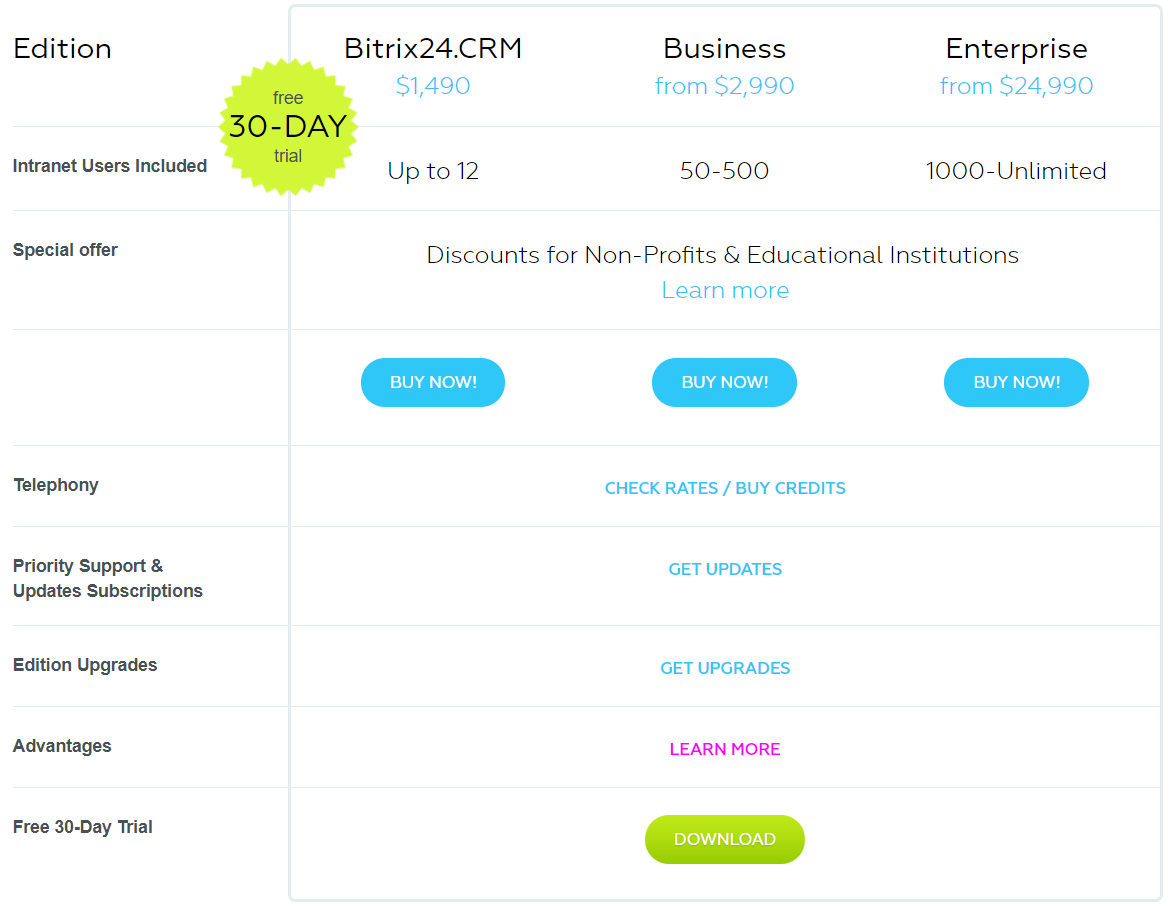The height and width of the screenshot is (922, 1176).
Task: Click the Edition heading
Action: coord(62,48)
